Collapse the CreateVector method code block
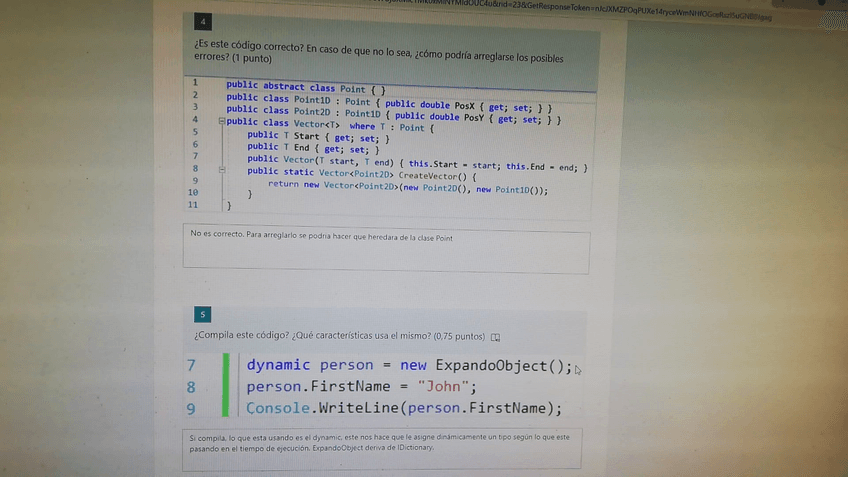The width and height of the screenshot is (848, 477). pyautogui.click(x=222, y=170)
